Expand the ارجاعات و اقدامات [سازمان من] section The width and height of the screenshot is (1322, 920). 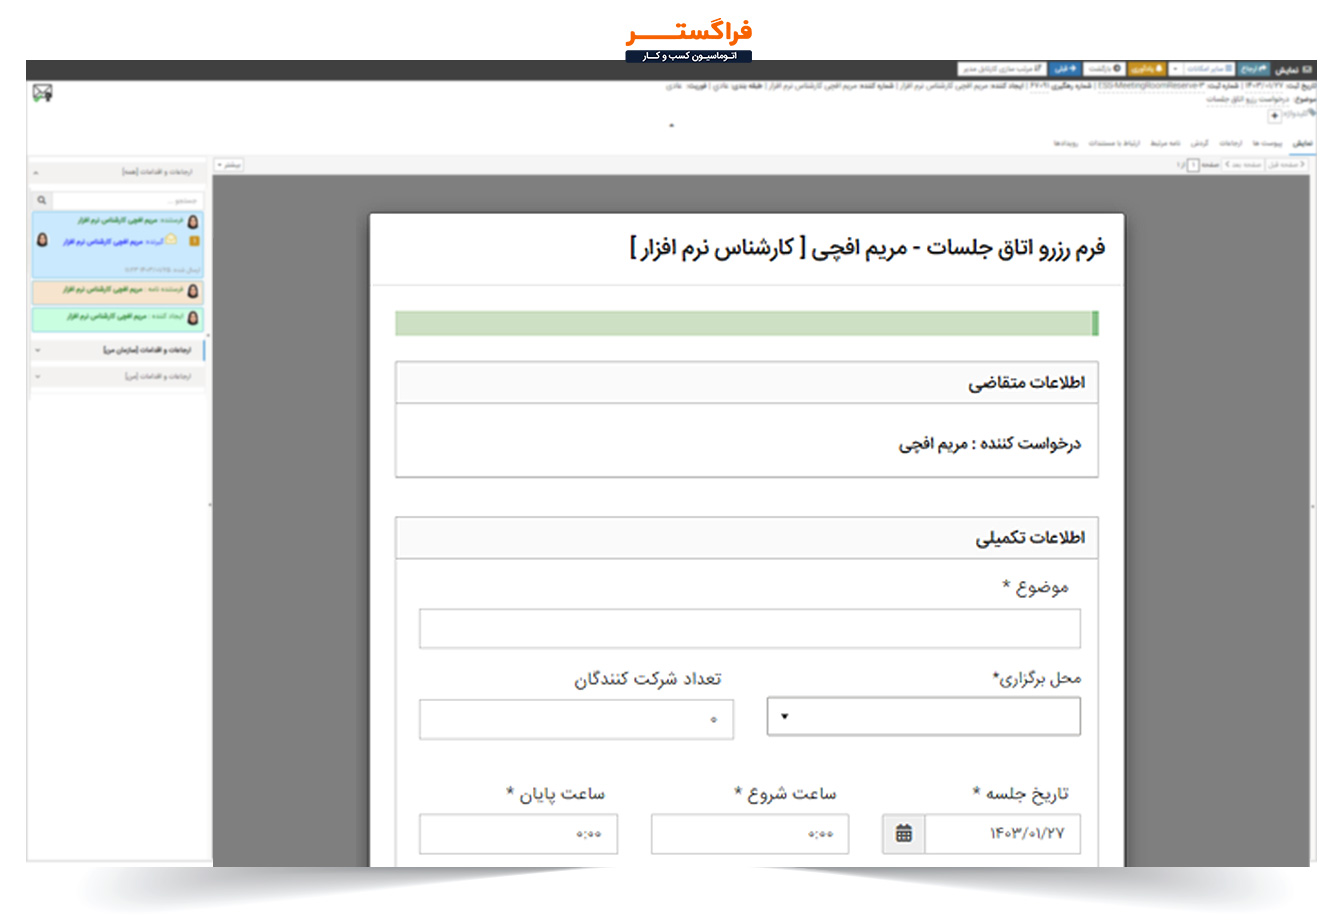tap(37, 351)
